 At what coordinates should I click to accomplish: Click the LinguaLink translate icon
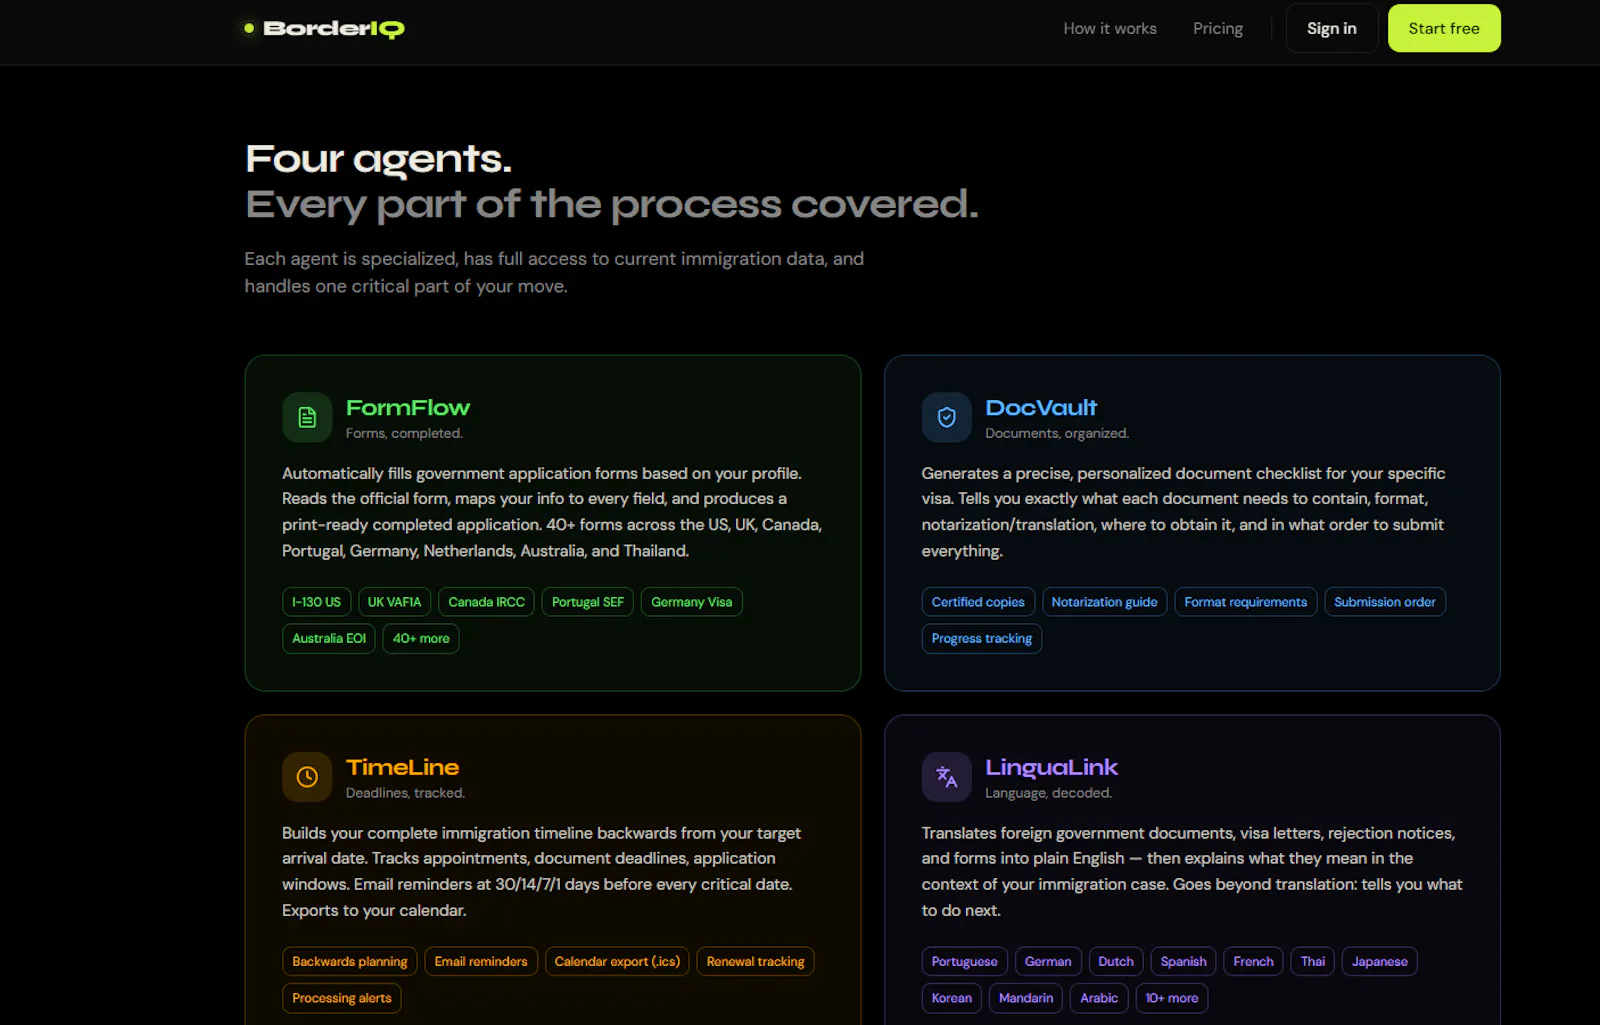tap(946, 777)
